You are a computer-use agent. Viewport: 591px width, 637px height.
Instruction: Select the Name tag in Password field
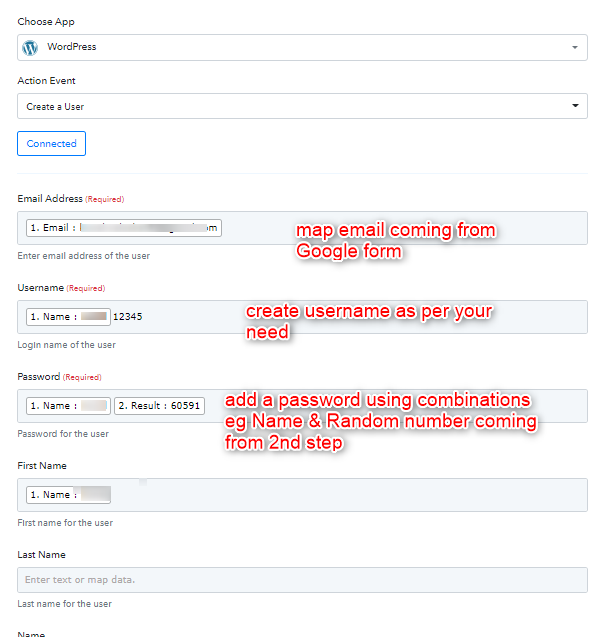point(68,405)
